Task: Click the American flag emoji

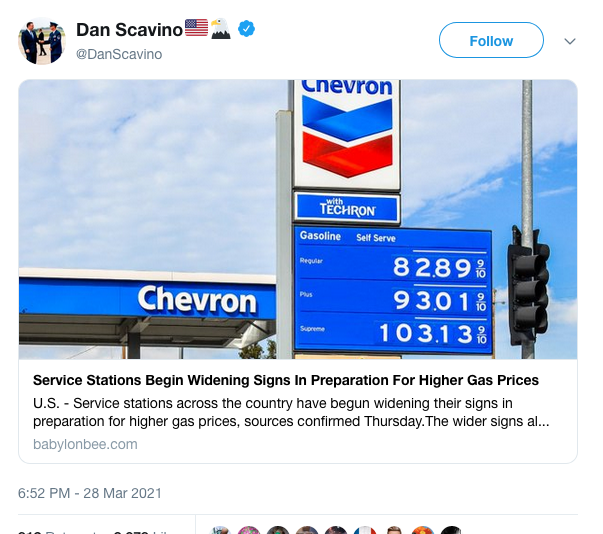Action: (x=196, y=29)
